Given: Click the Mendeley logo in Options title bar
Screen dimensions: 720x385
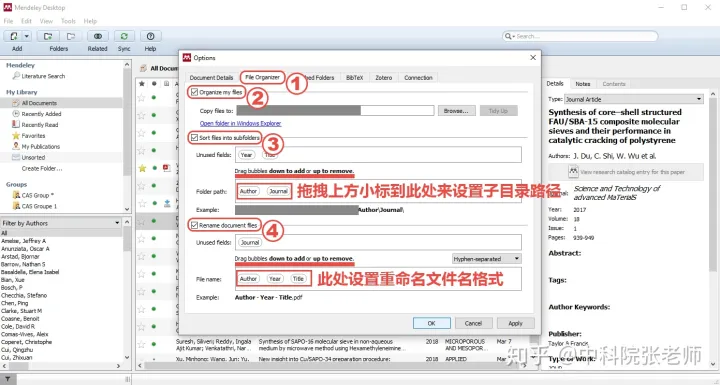Looking at the screenshot, I should pos(187,57).
